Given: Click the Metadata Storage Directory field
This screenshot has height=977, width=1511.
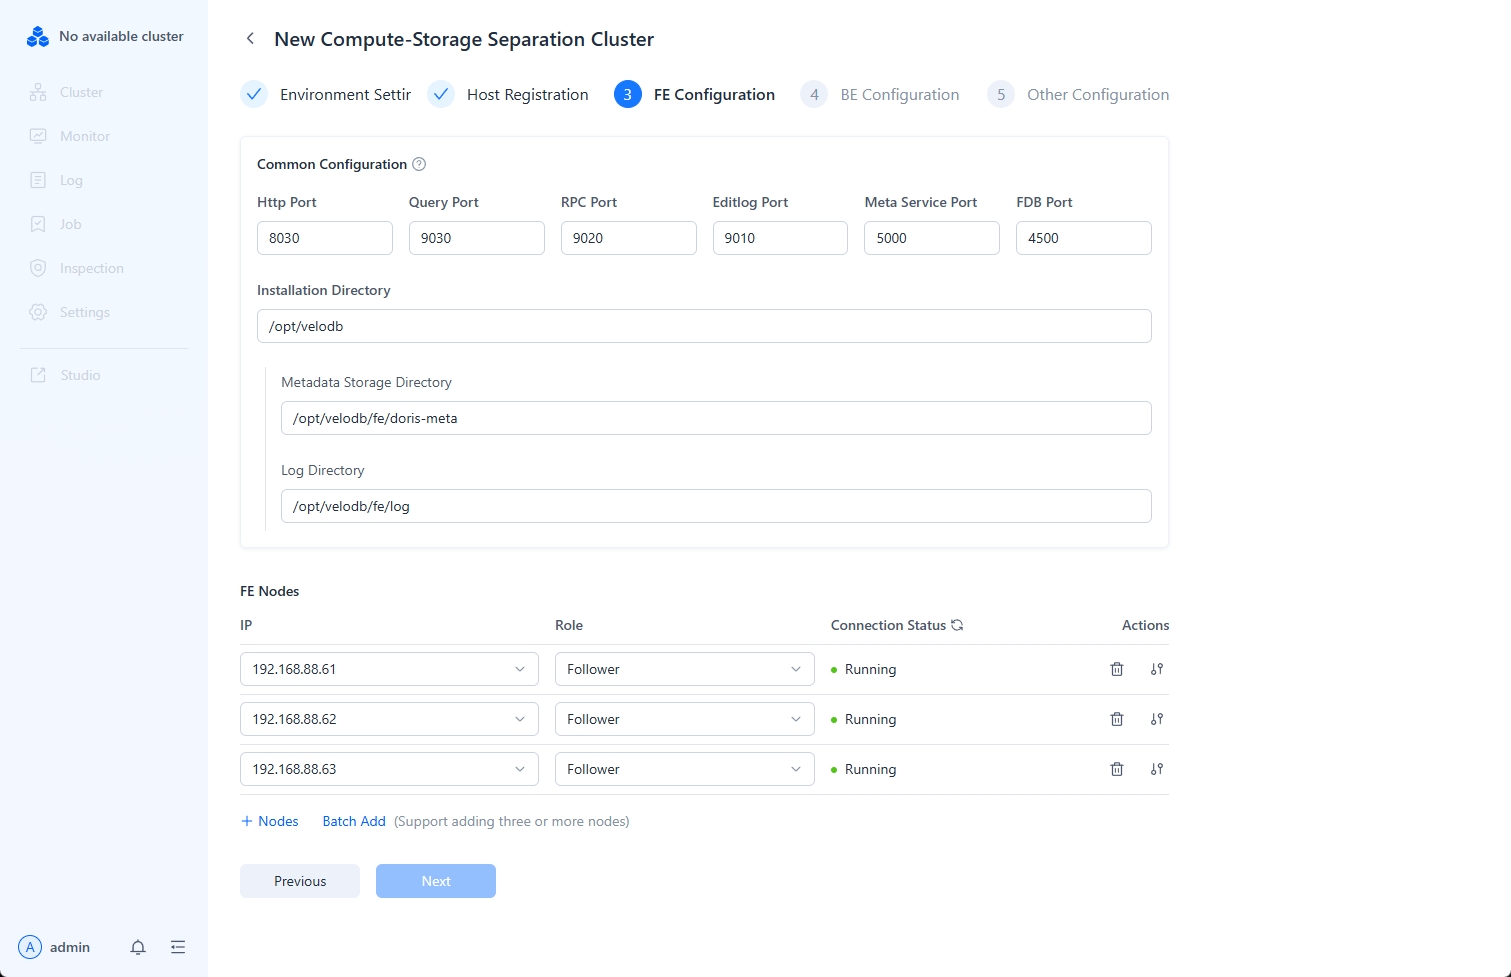Looking at the screenshot, I should pos(715,418).
